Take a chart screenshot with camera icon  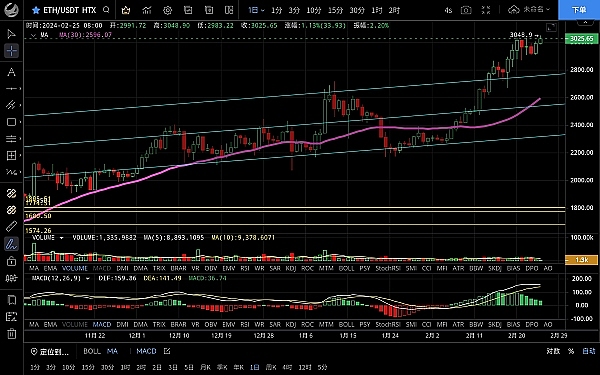click(466, 10)
